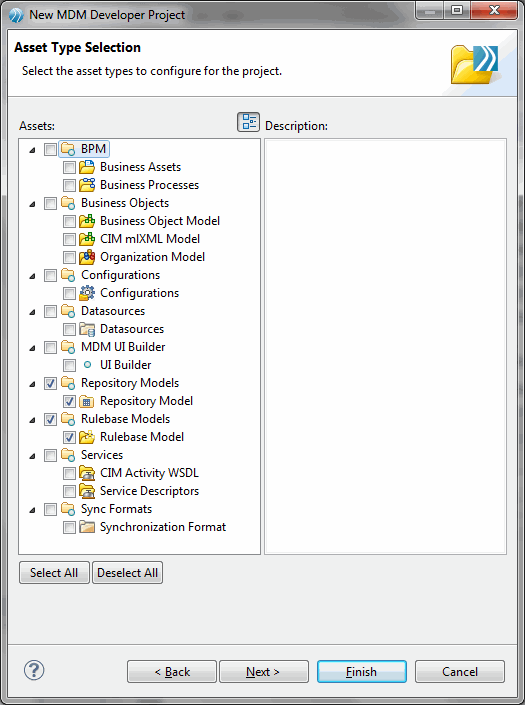This screenshot has width=525, height=705.
Task: Click the CIM Activity WSDL icon
Action: (x=87, y=473)
